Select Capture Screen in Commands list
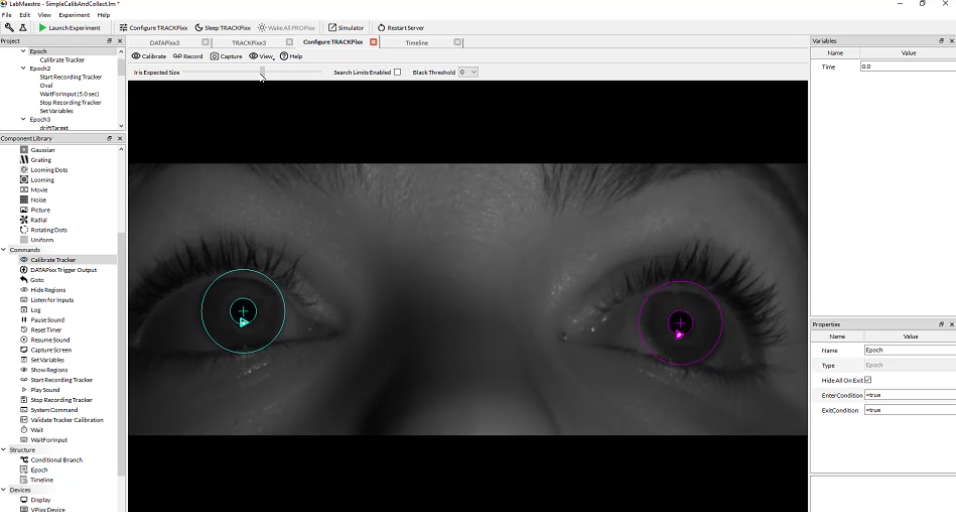Viewport: 956px width, 512px height. point(50,350)
